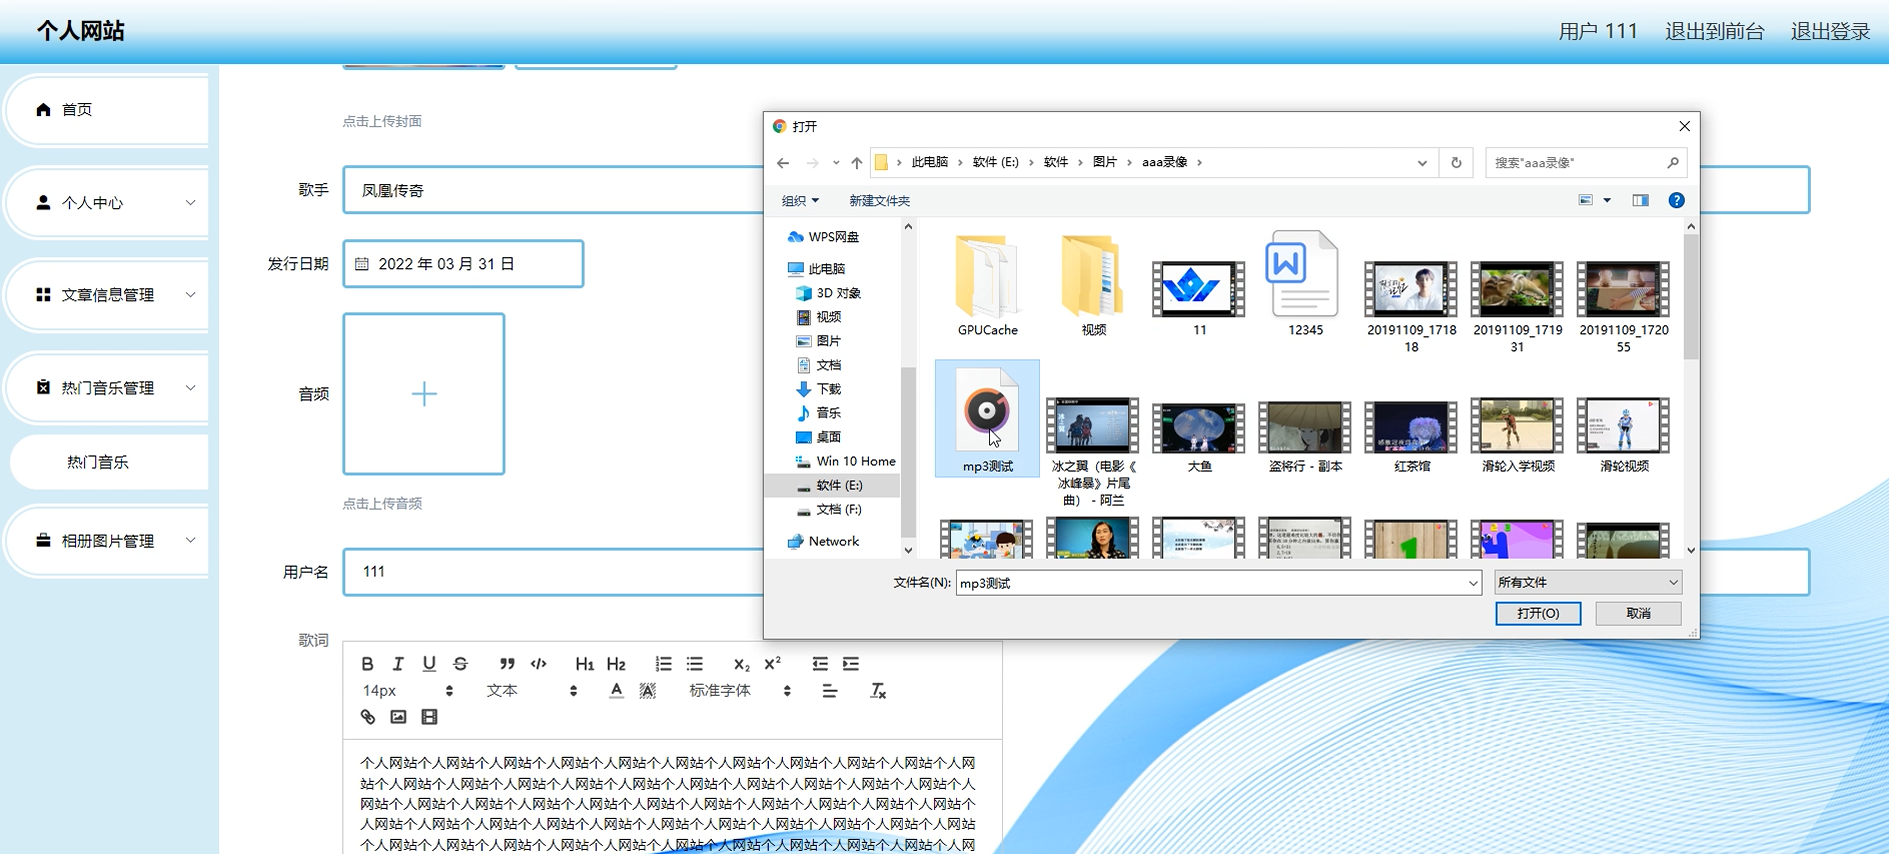Viewport: 1889px width, 854px height.
Task: Click the audio upload plus box
Action: (424, 394)
